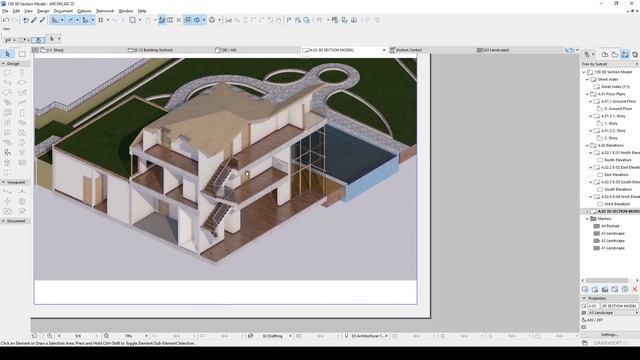Viewport: 640px width, 360px height.
Task: Open the File menu
Action: [x=5, y=11]
